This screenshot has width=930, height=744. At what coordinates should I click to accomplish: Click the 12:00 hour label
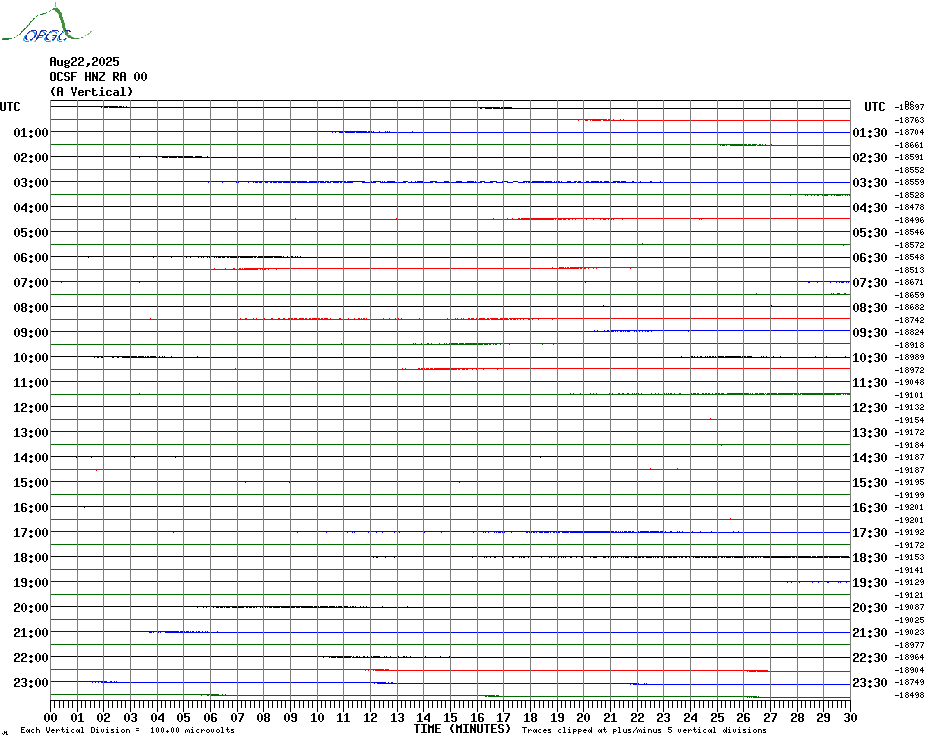point(31,408)
